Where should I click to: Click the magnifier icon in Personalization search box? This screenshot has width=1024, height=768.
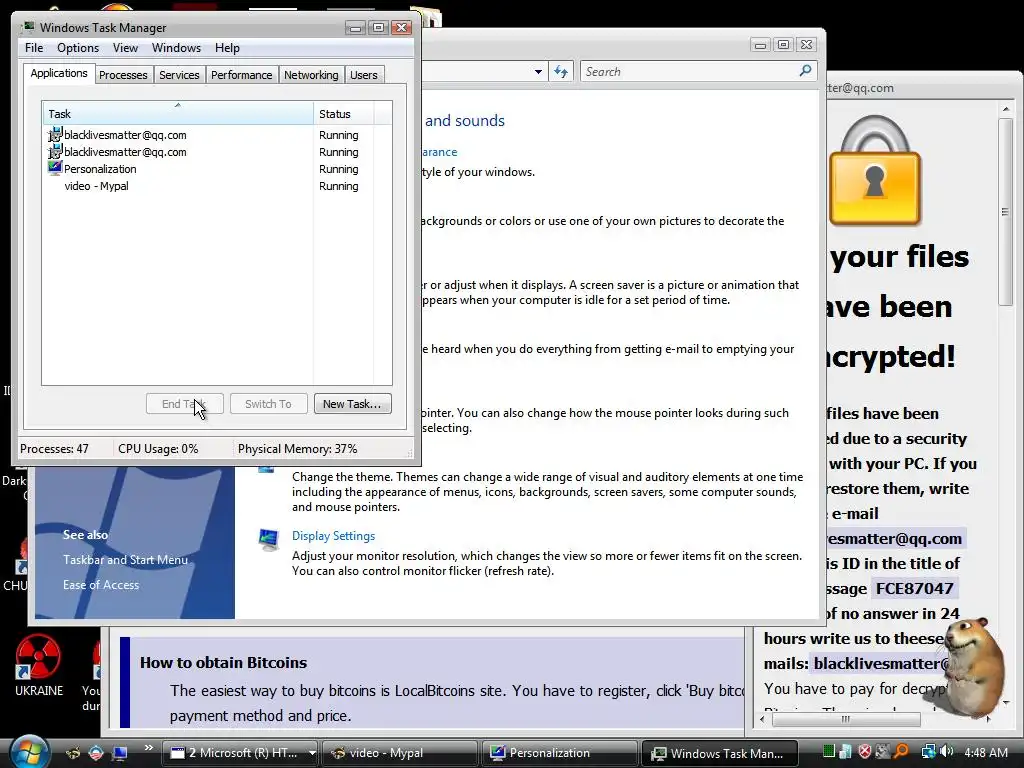coord(805,71)
